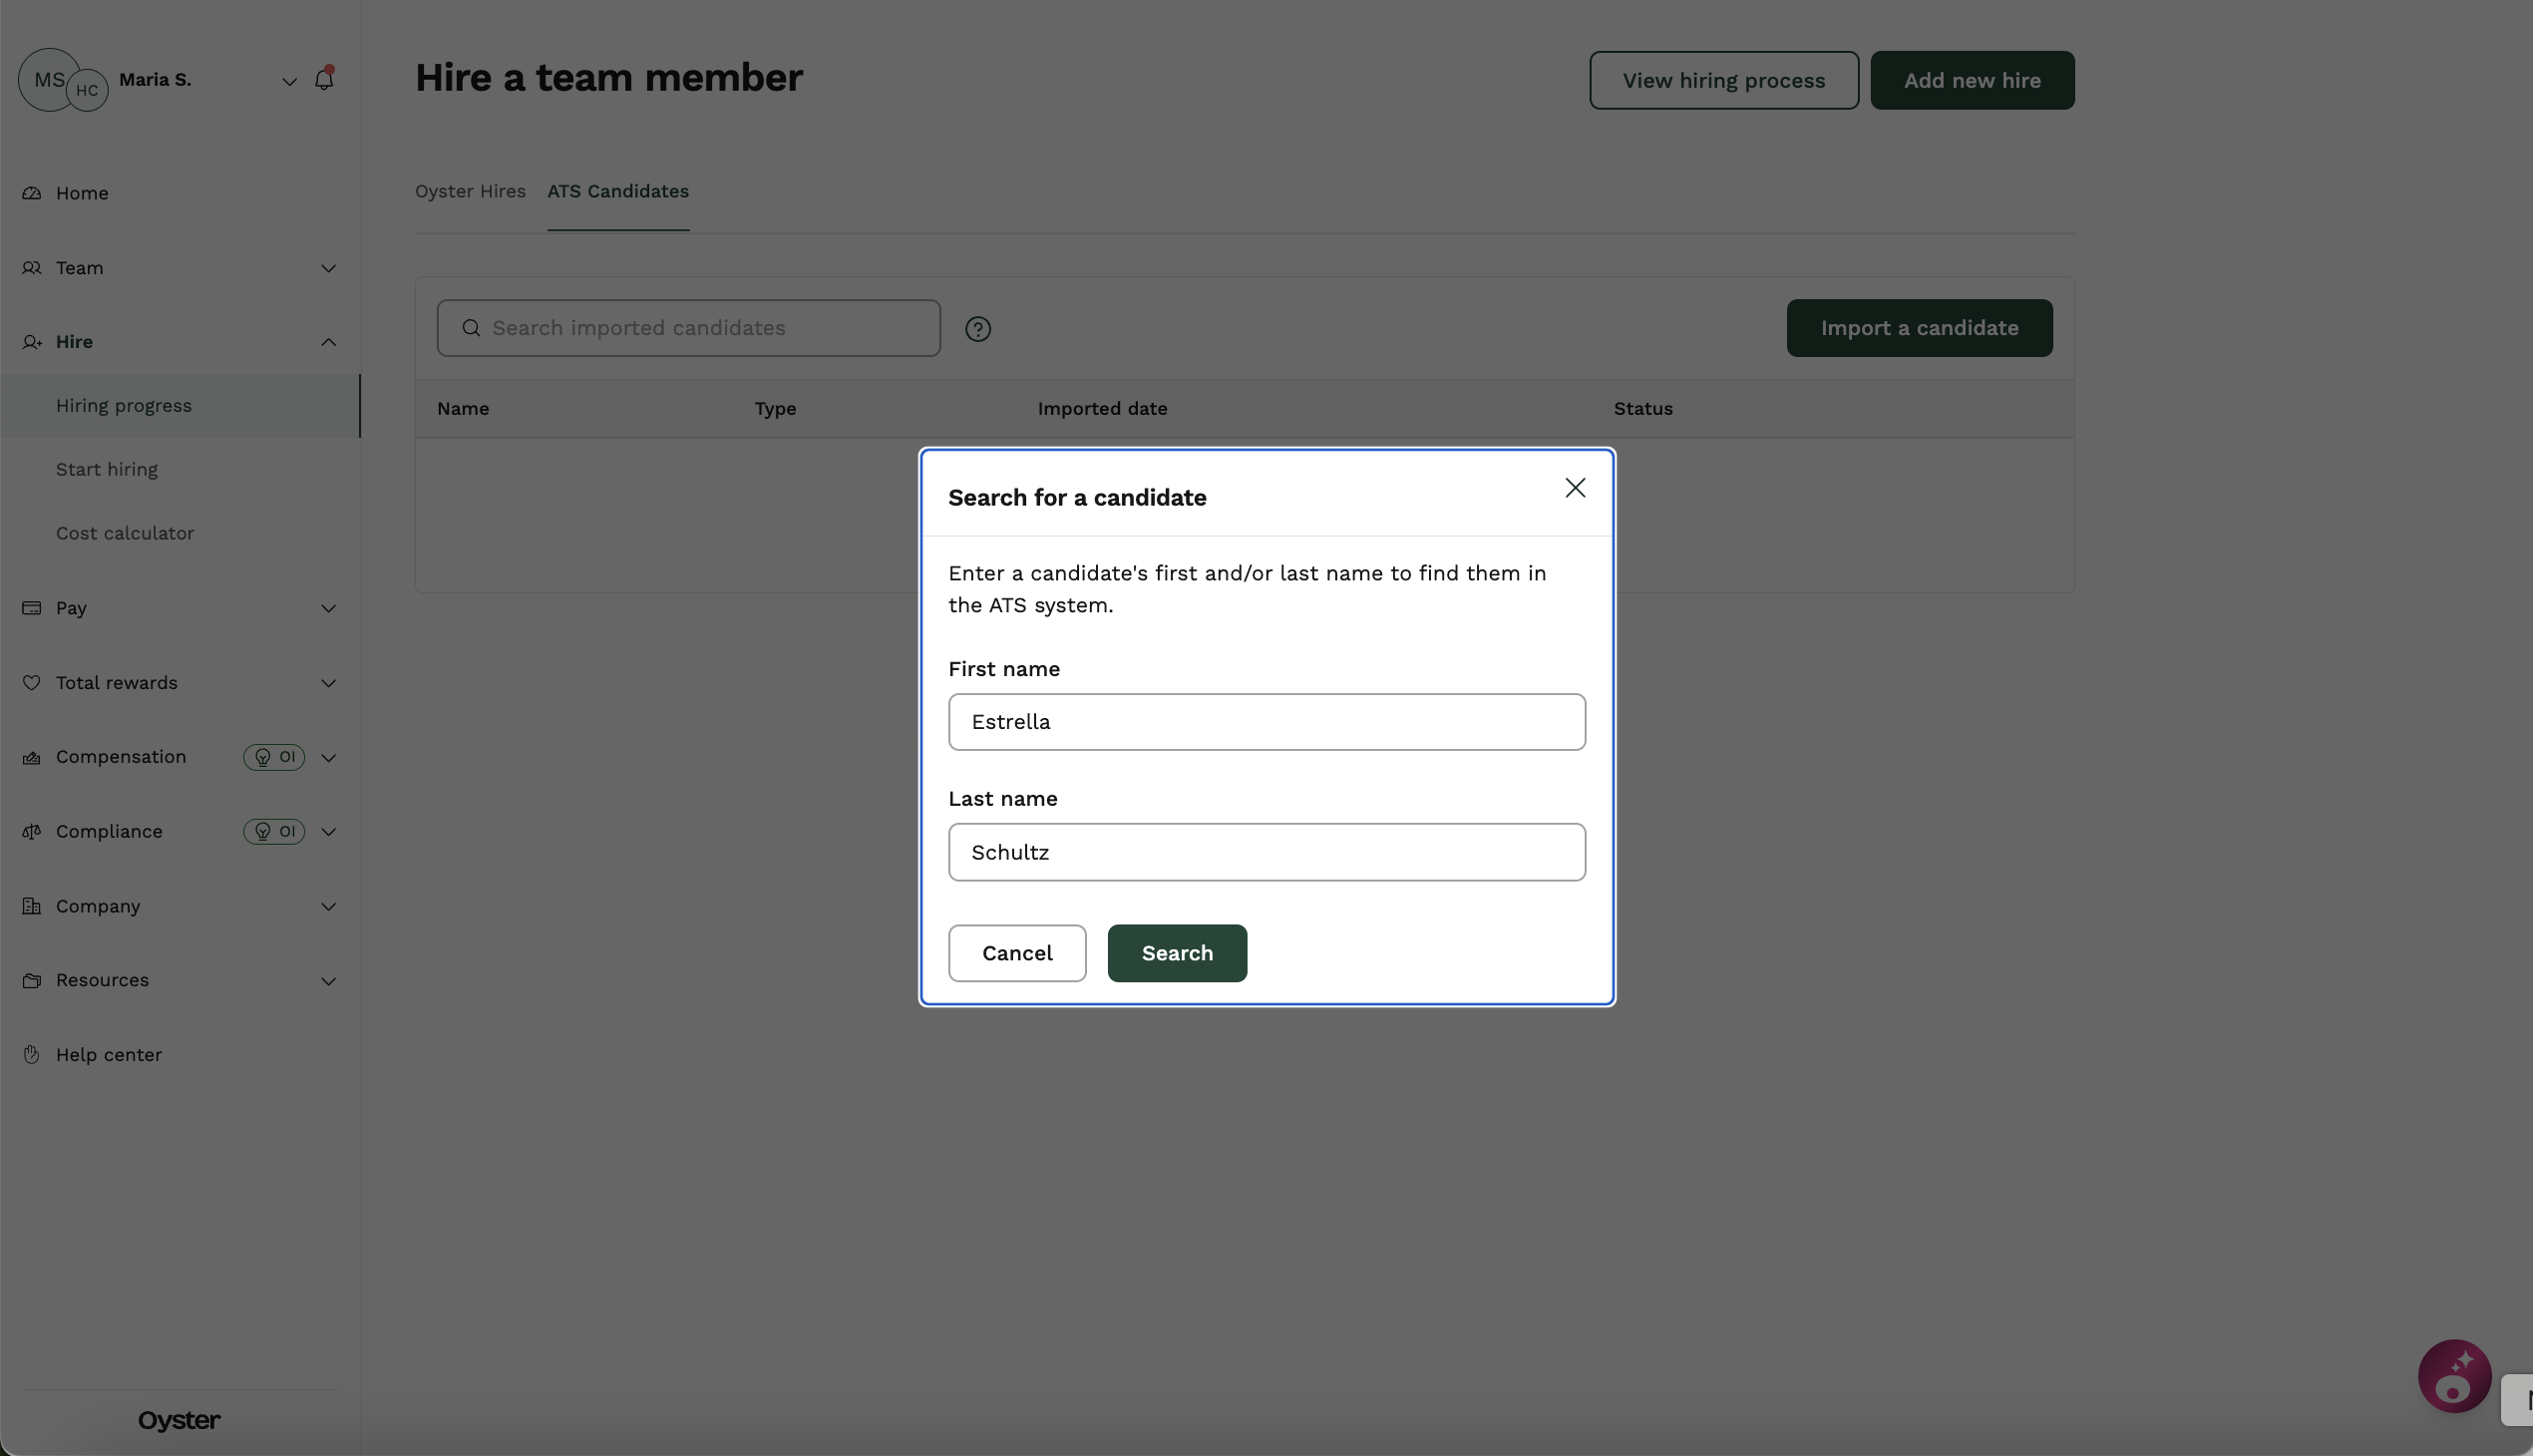The height and width of the screenshot is (1456, 2533).
Task: Click the Company building icon
Action: [x=32, y=906]
